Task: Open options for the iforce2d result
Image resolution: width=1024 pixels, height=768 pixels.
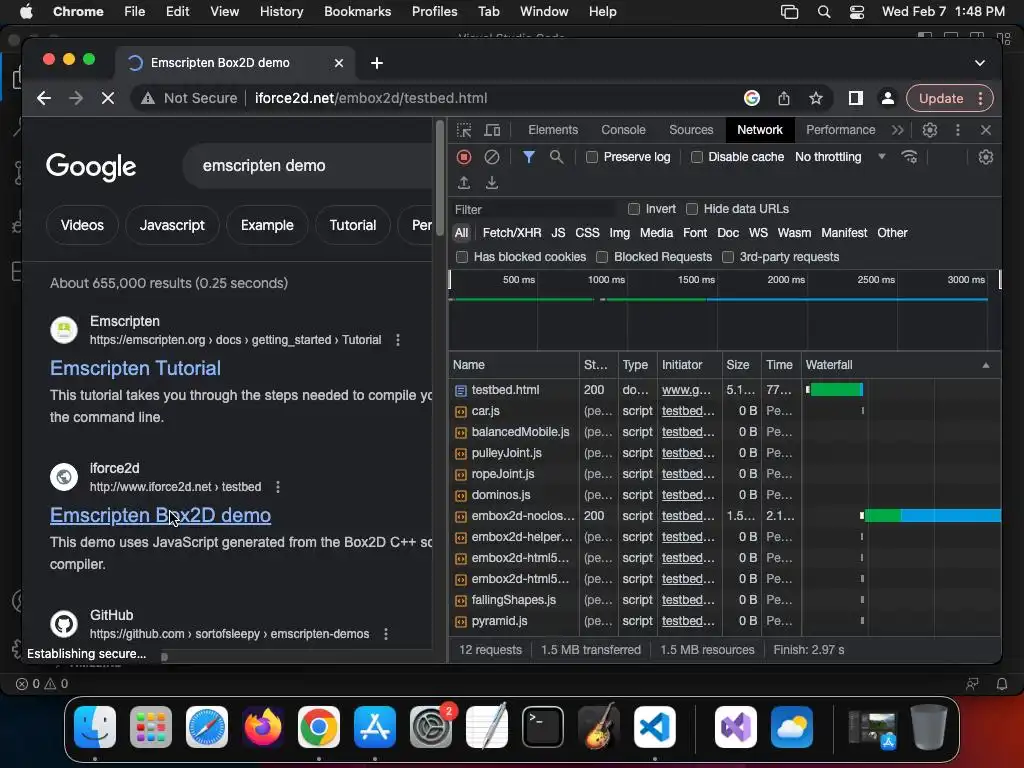Action: pos(278,487)
